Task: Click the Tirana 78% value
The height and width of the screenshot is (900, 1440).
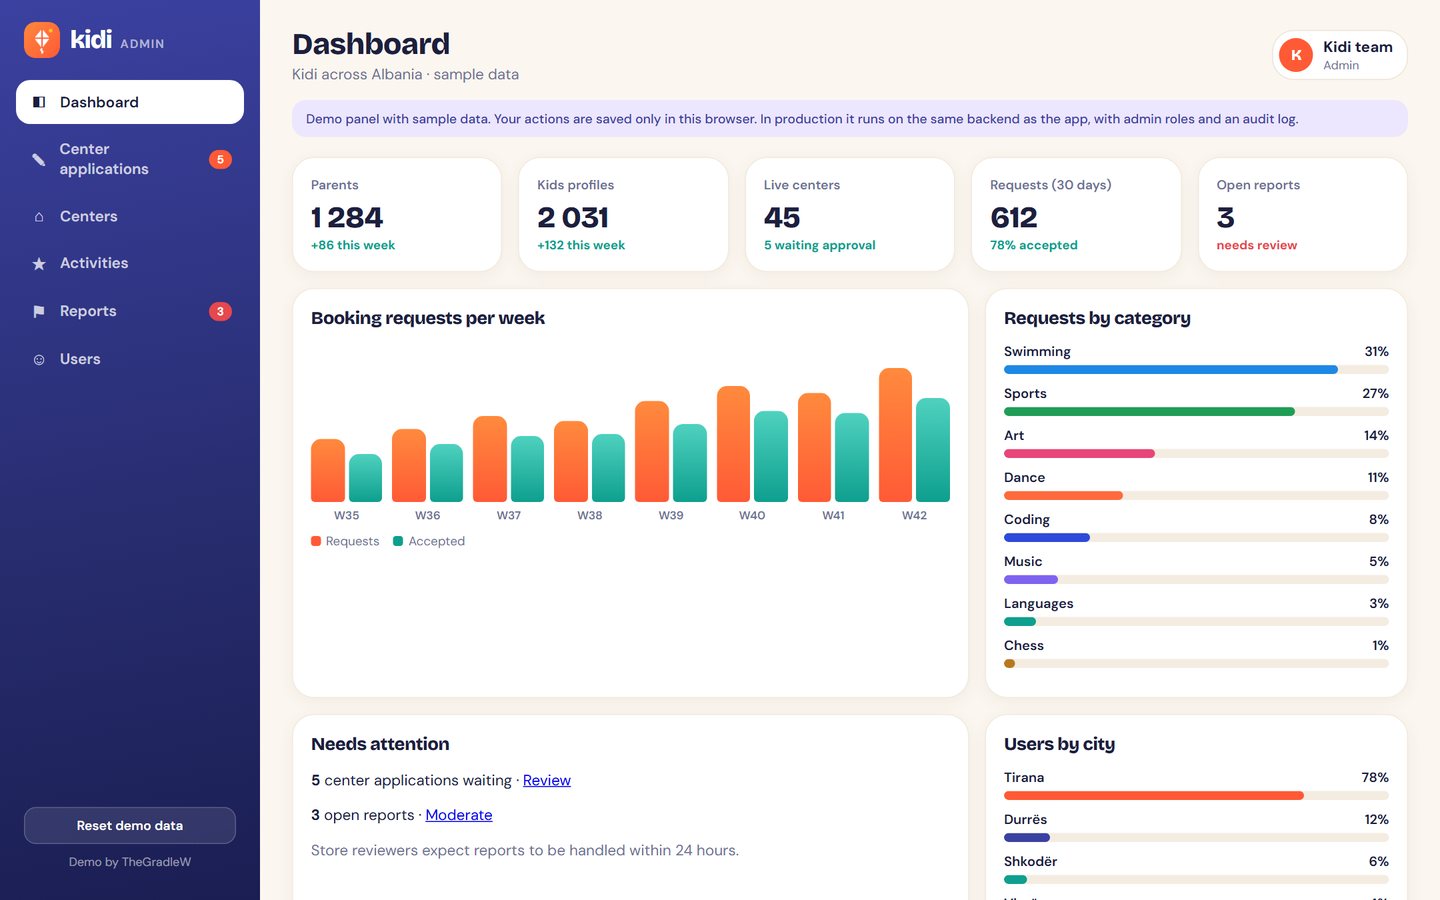Action: click(x=1375, y=778)
